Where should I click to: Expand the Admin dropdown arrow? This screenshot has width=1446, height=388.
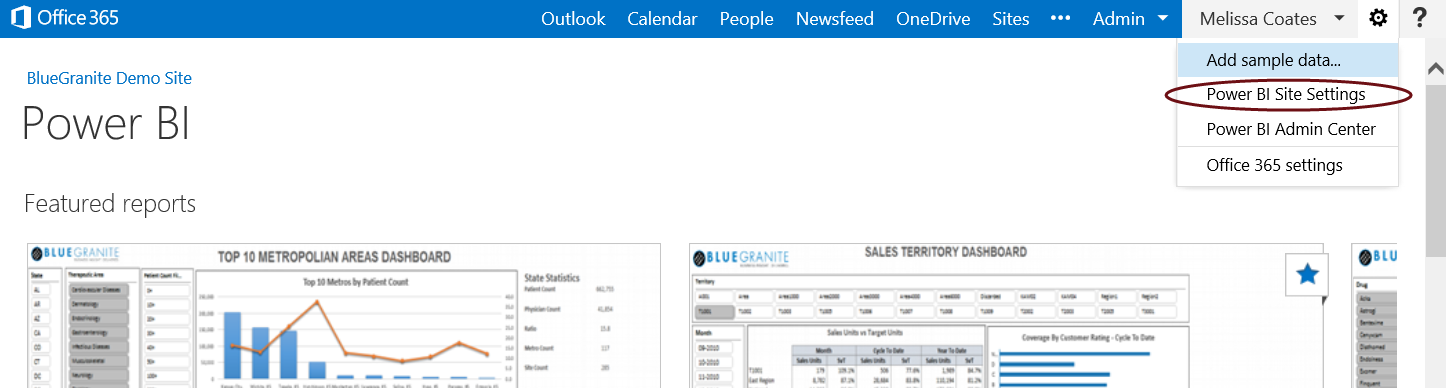click(1162, 18)
